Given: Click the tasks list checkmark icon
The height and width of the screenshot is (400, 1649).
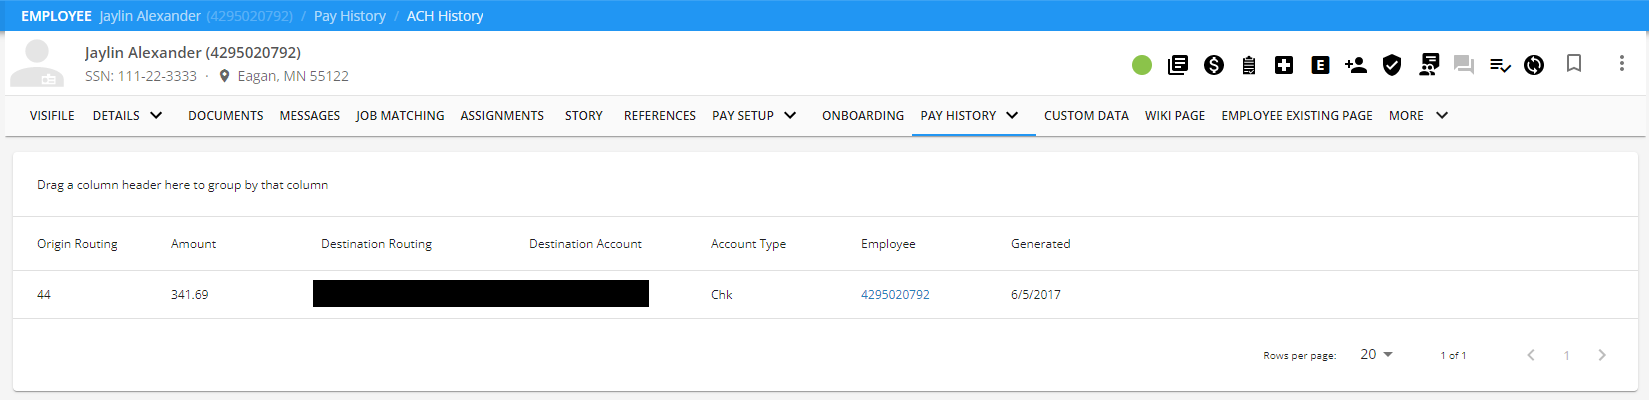Looking at the screenshot, I should pyautogui.click(x=1499, y=65).
